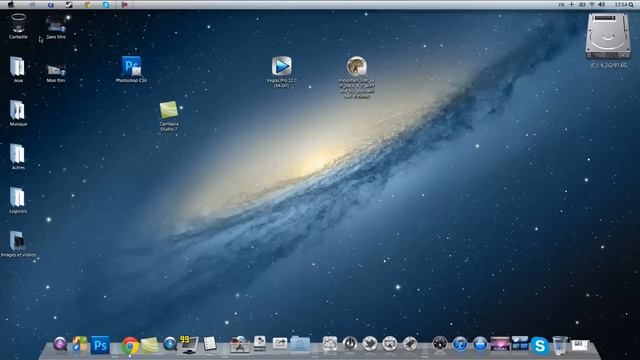Open the Musique folder

coord(18,113)
